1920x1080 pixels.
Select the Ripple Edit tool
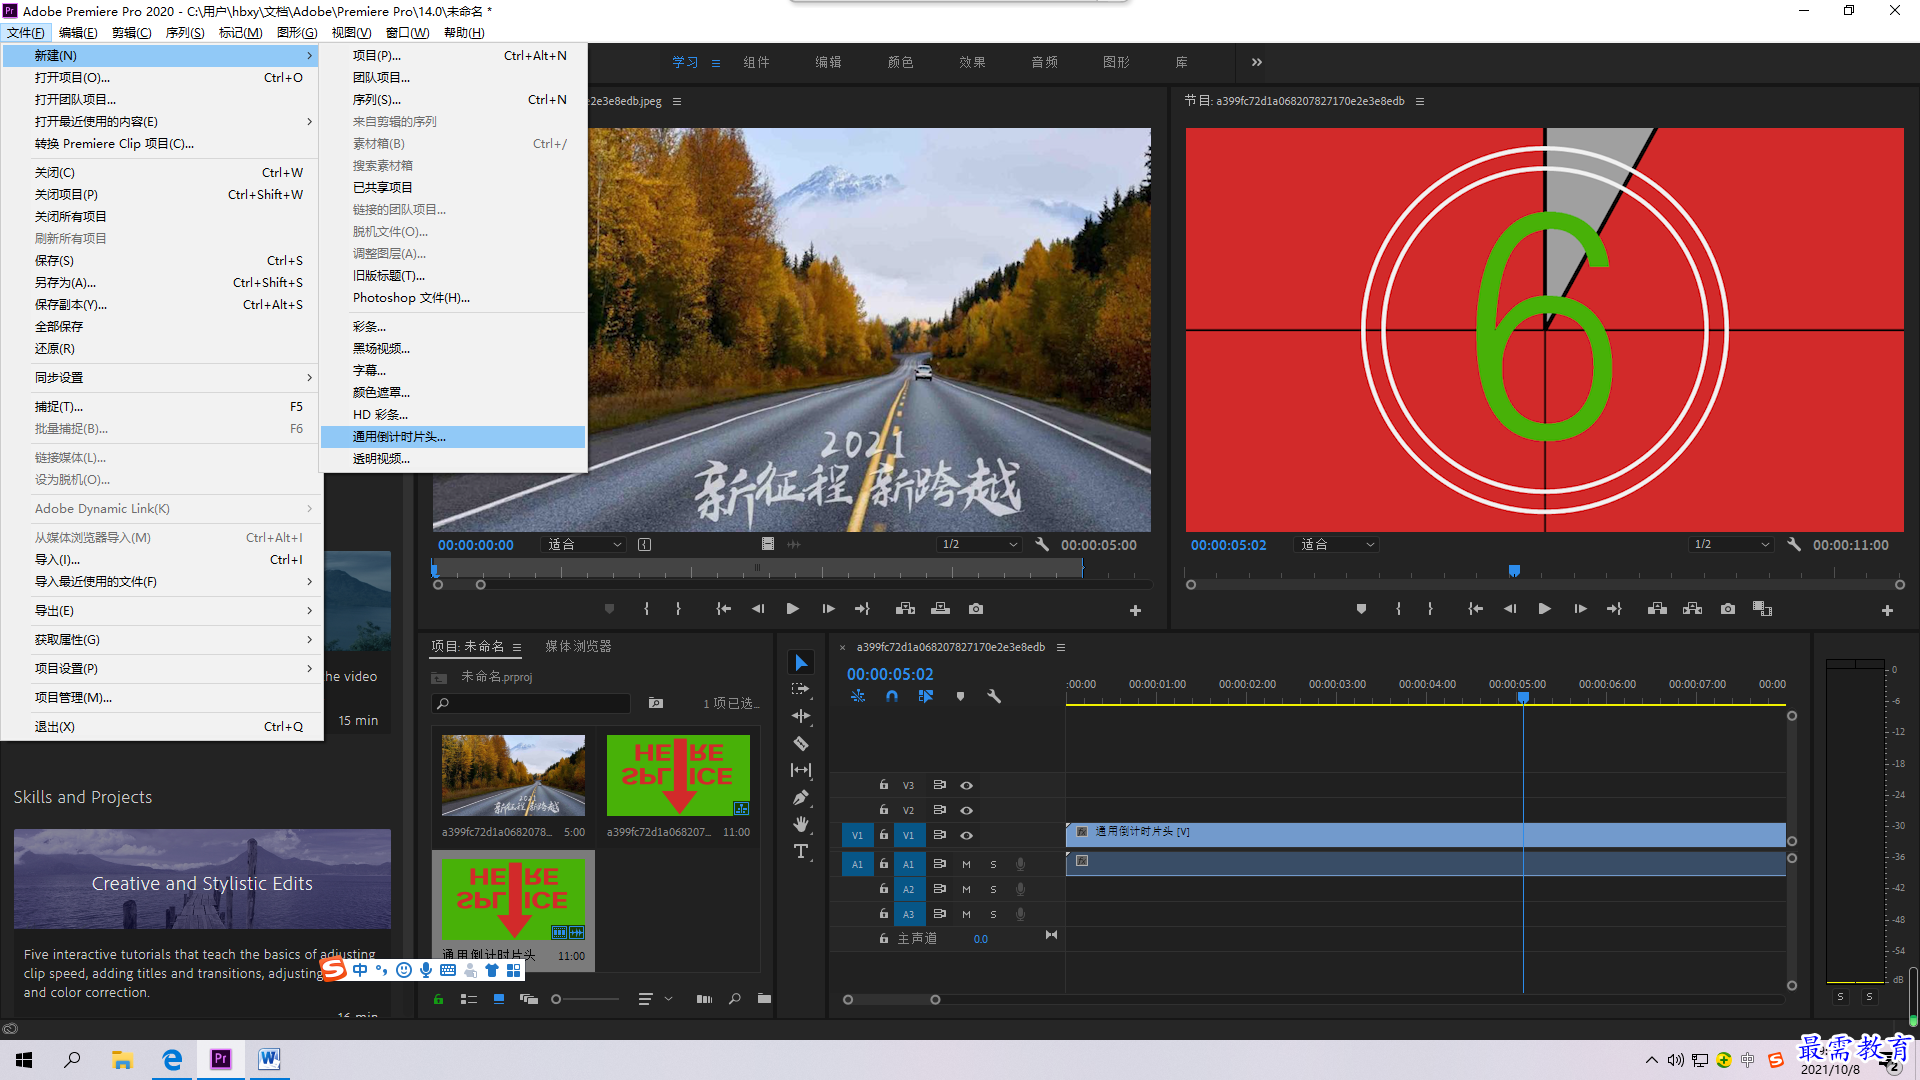pos(801,716)
